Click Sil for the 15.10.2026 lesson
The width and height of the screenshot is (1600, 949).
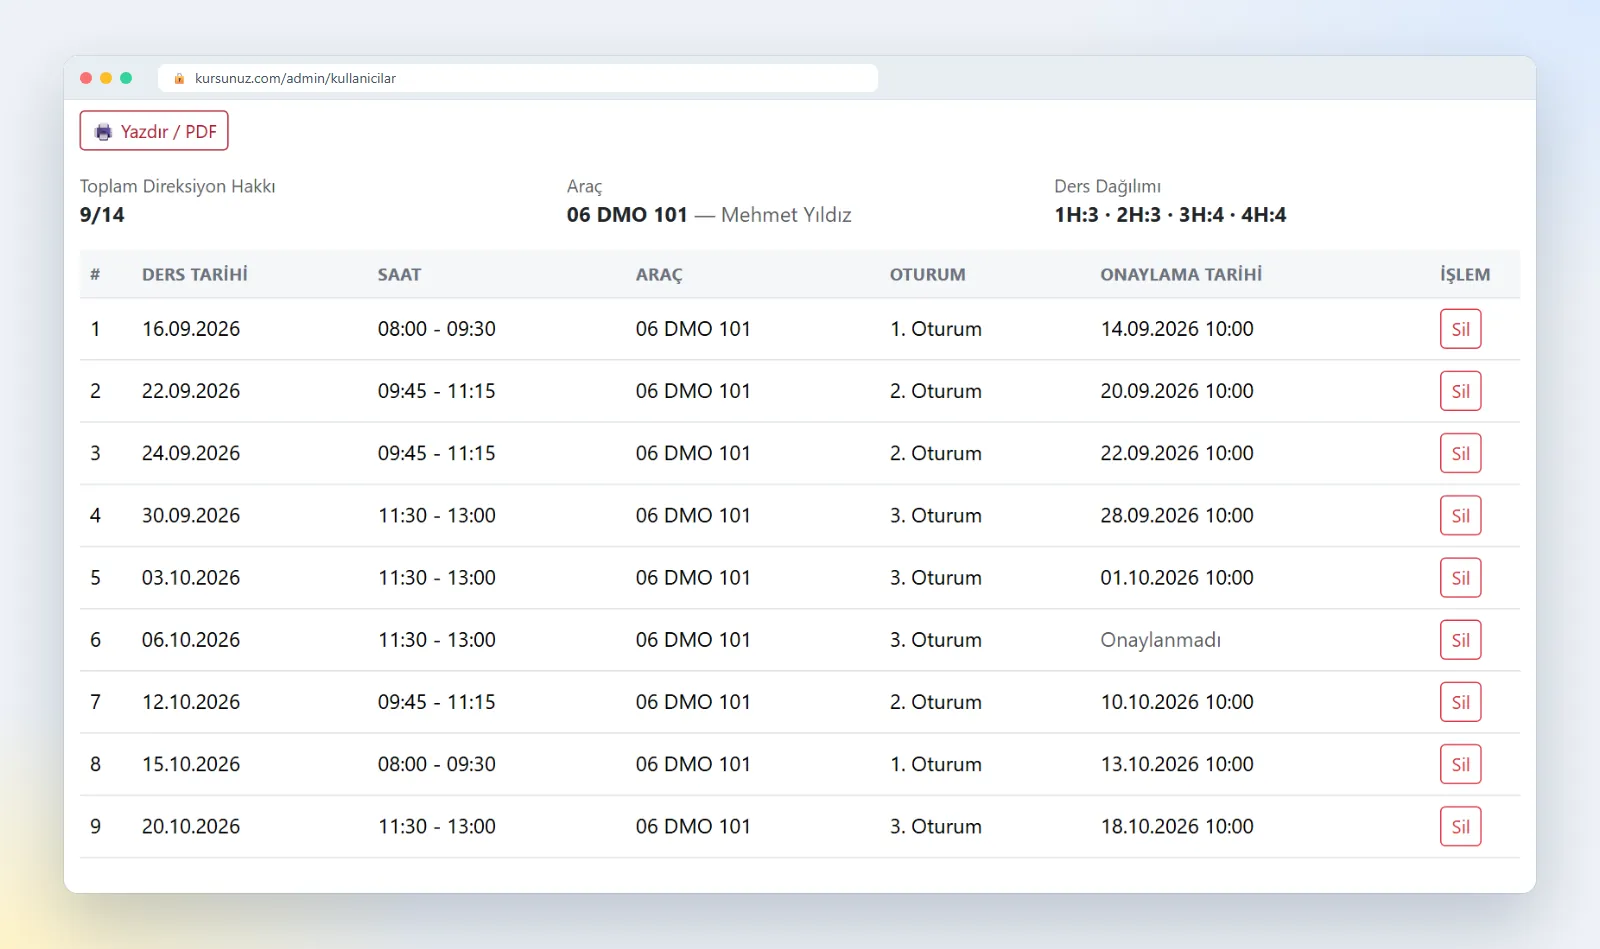tap(1460, 764)
